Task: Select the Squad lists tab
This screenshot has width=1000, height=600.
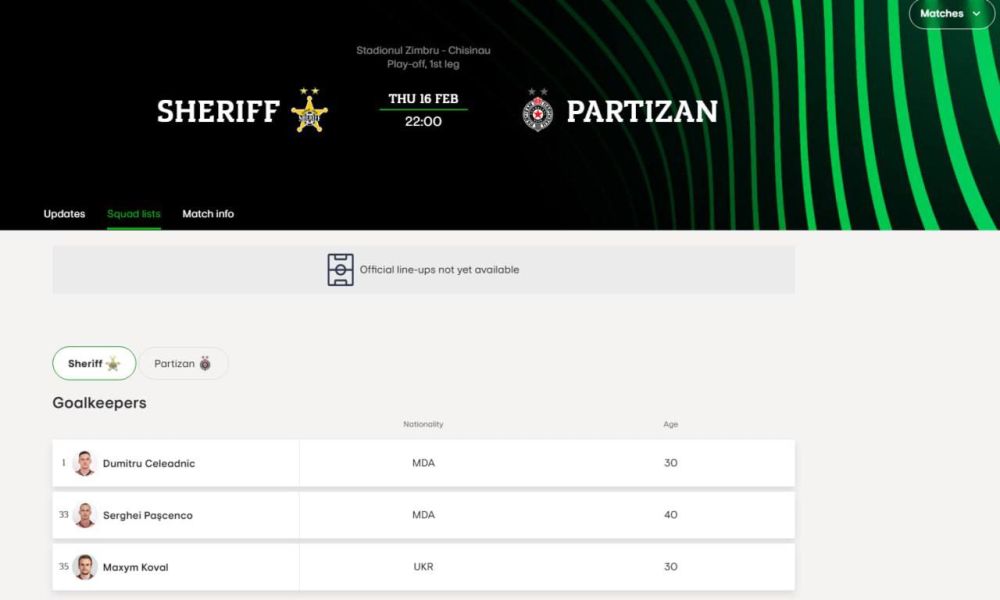Action: coord(134,214)
